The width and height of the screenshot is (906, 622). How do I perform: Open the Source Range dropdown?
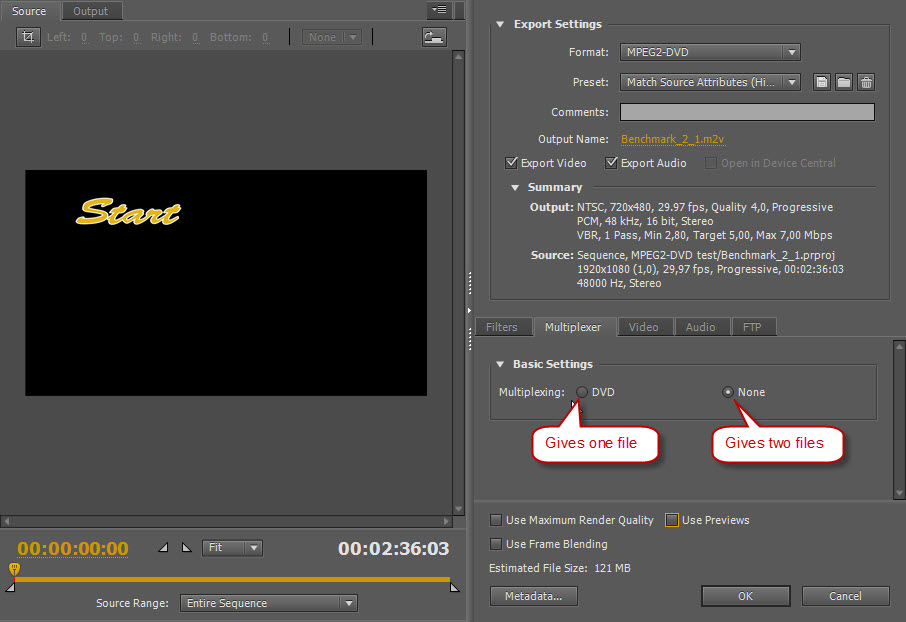pyautogui.click(x=268, y=603)
